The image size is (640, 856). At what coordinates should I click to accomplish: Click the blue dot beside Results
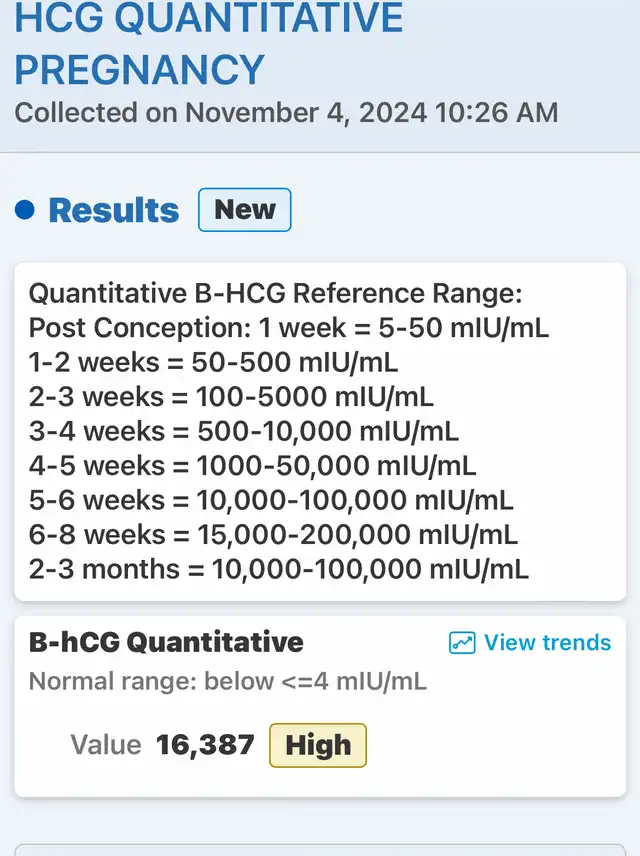(25, 210)
